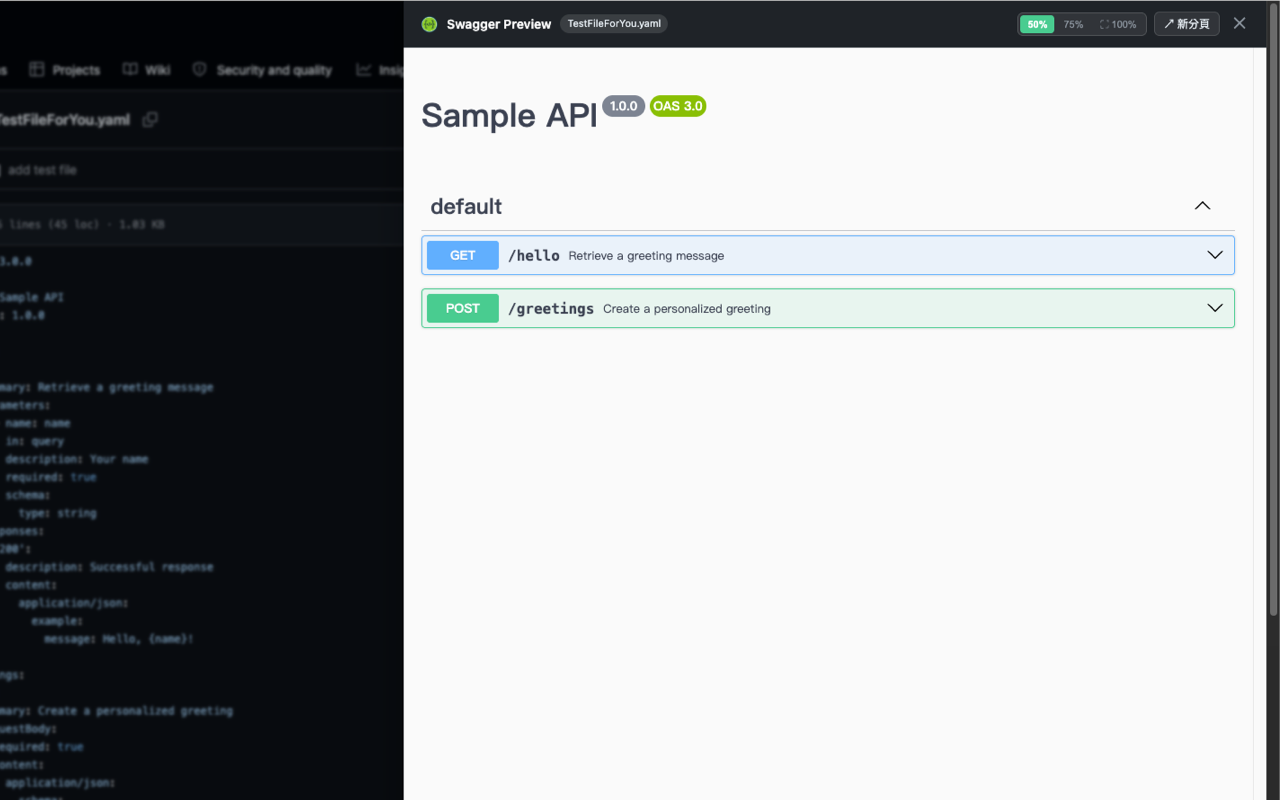Click the TestFileForYou.yaml pill in the preview header
1280x800 pixels.
(x=614, y=24)
